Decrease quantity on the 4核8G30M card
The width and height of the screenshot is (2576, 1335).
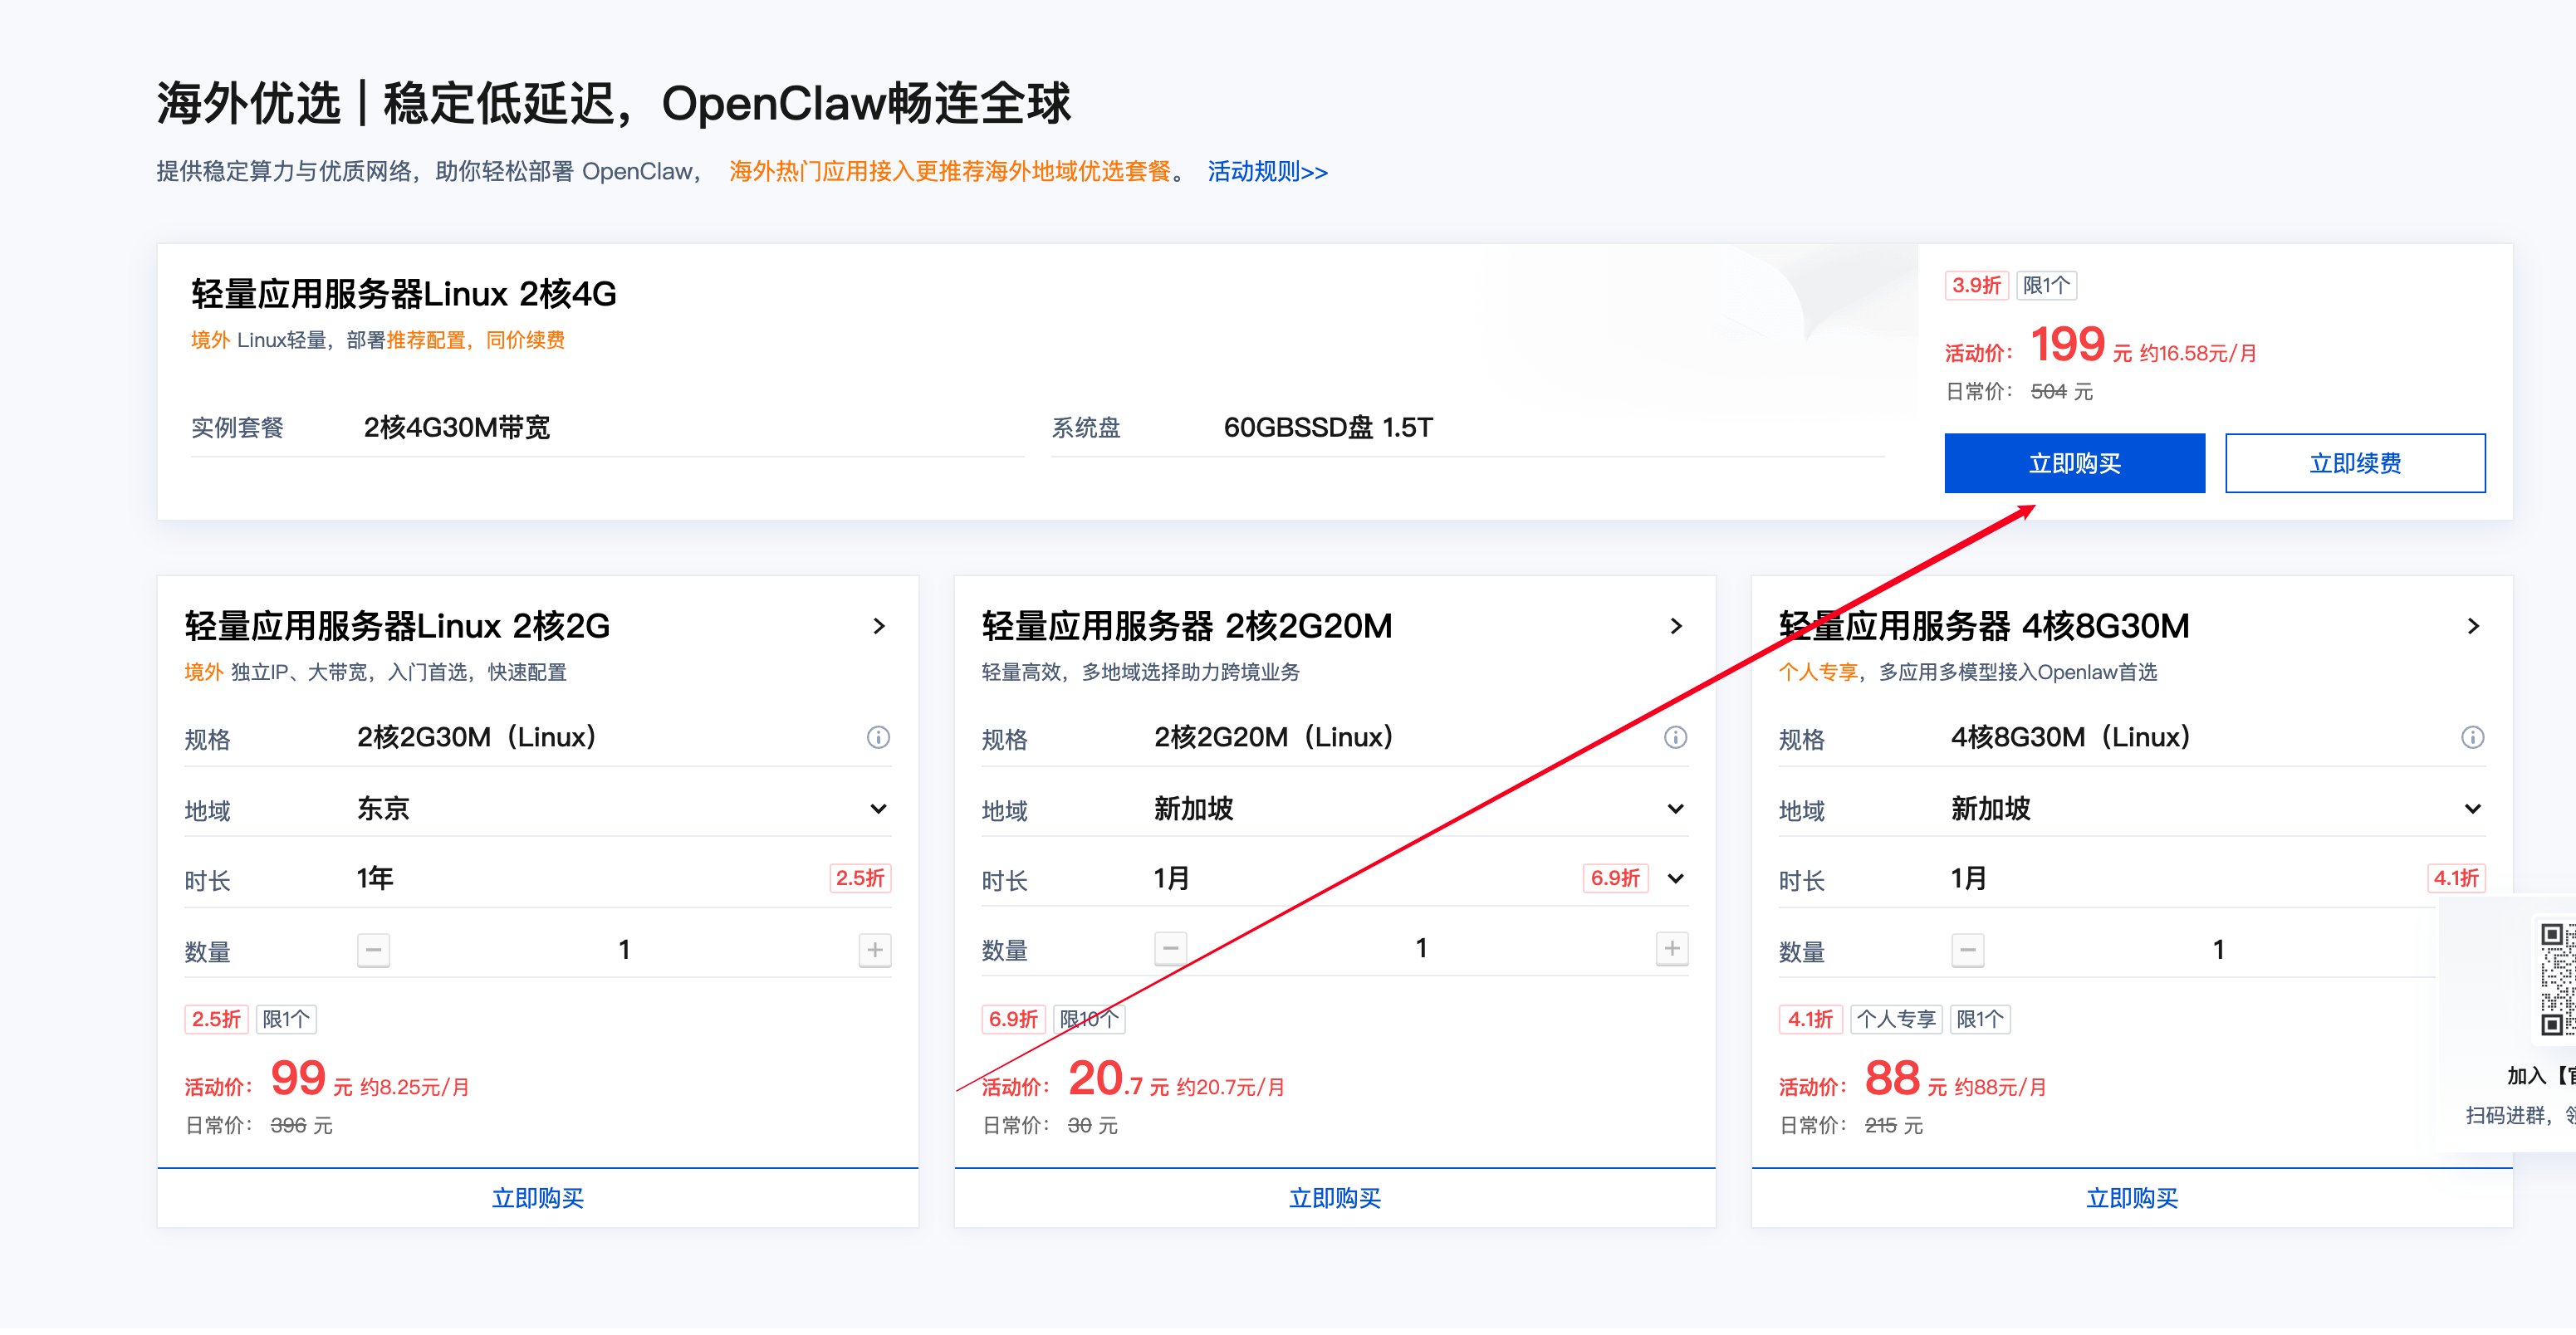click(1967, 949)
